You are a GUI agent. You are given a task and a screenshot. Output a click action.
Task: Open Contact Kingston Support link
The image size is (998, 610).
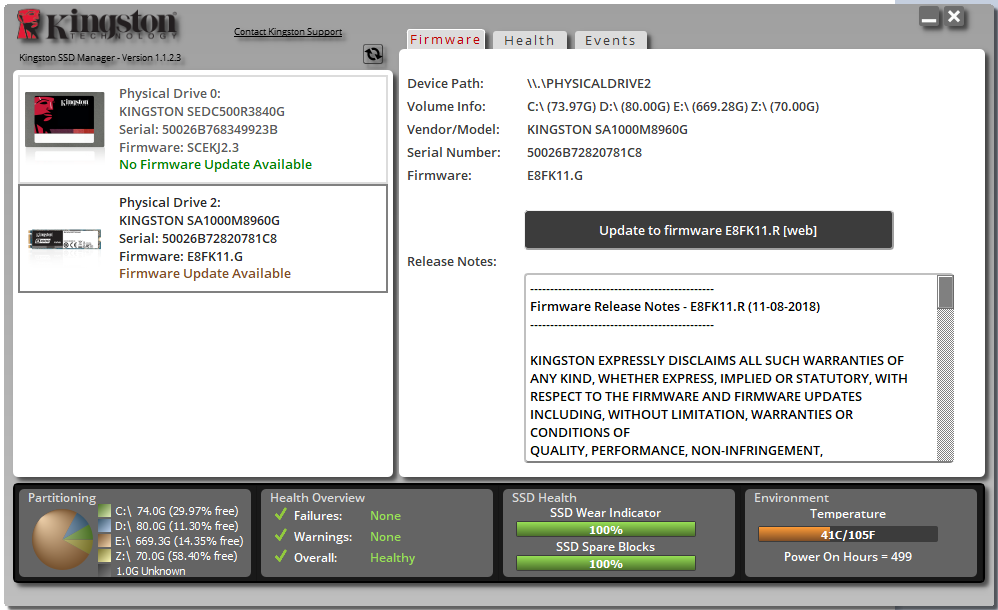click(288, 31)
